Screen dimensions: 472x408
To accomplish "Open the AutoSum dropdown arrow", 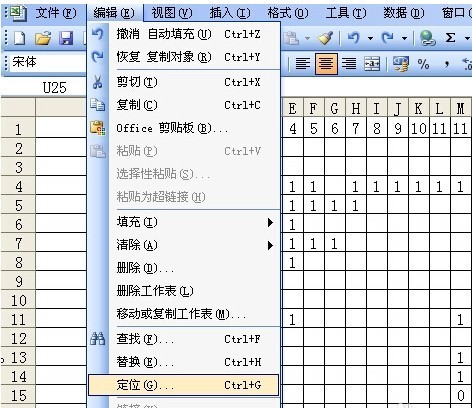I will coord(467,39).
